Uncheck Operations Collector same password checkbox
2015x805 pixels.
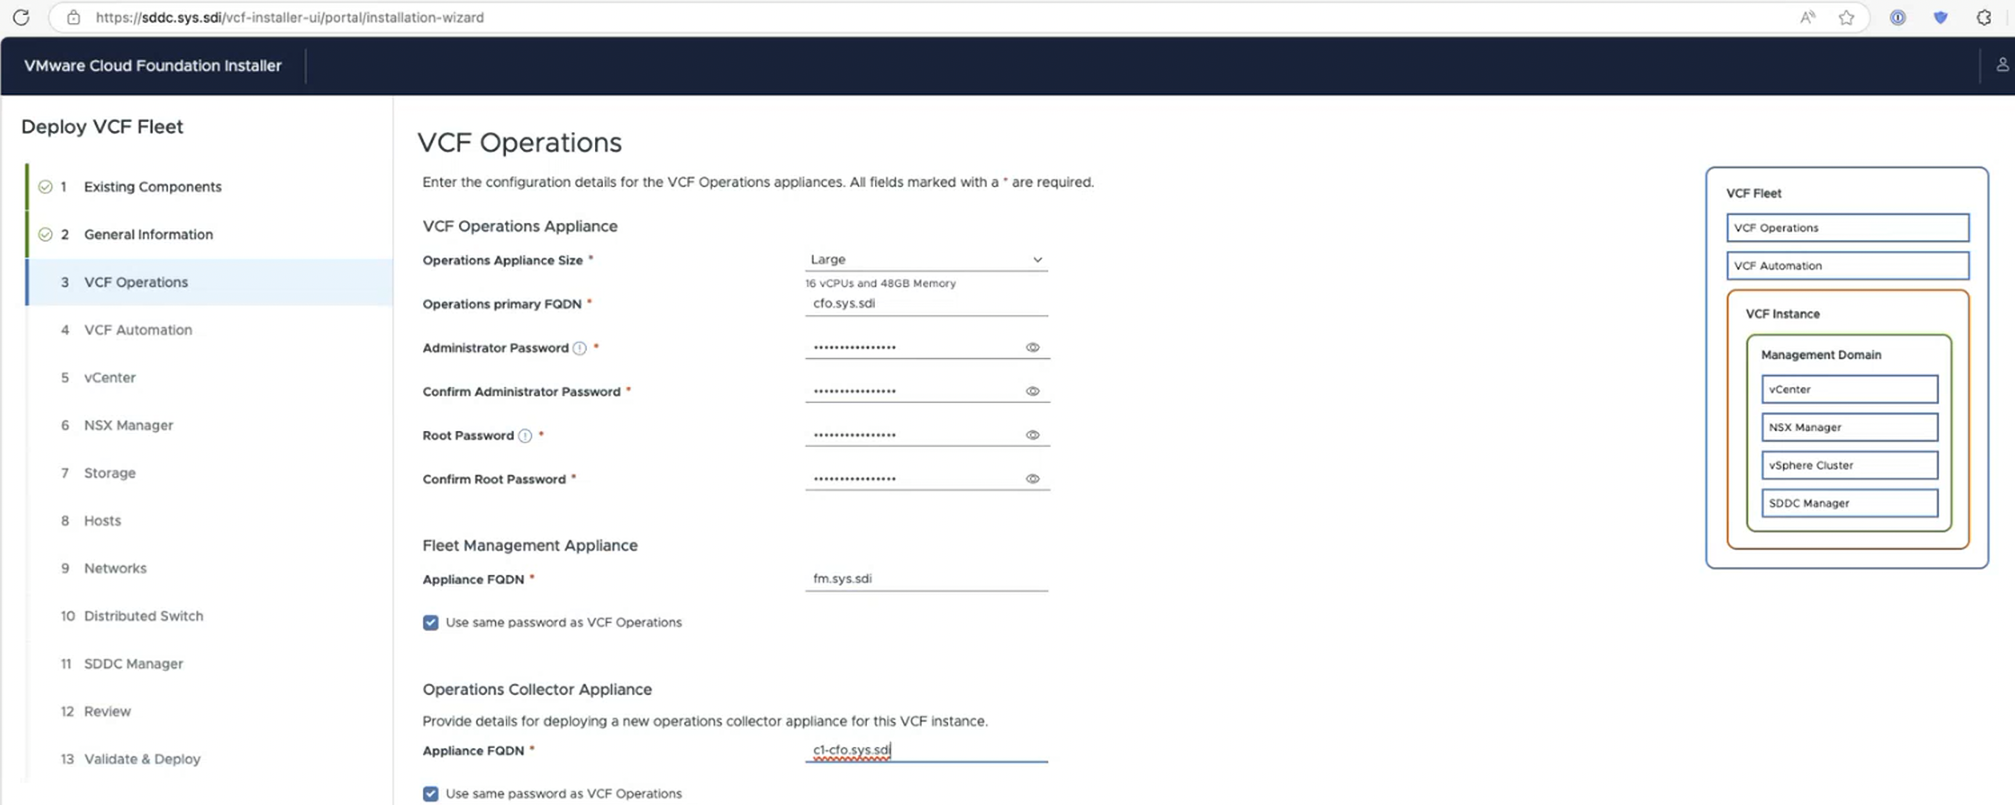tap(431, 794)
